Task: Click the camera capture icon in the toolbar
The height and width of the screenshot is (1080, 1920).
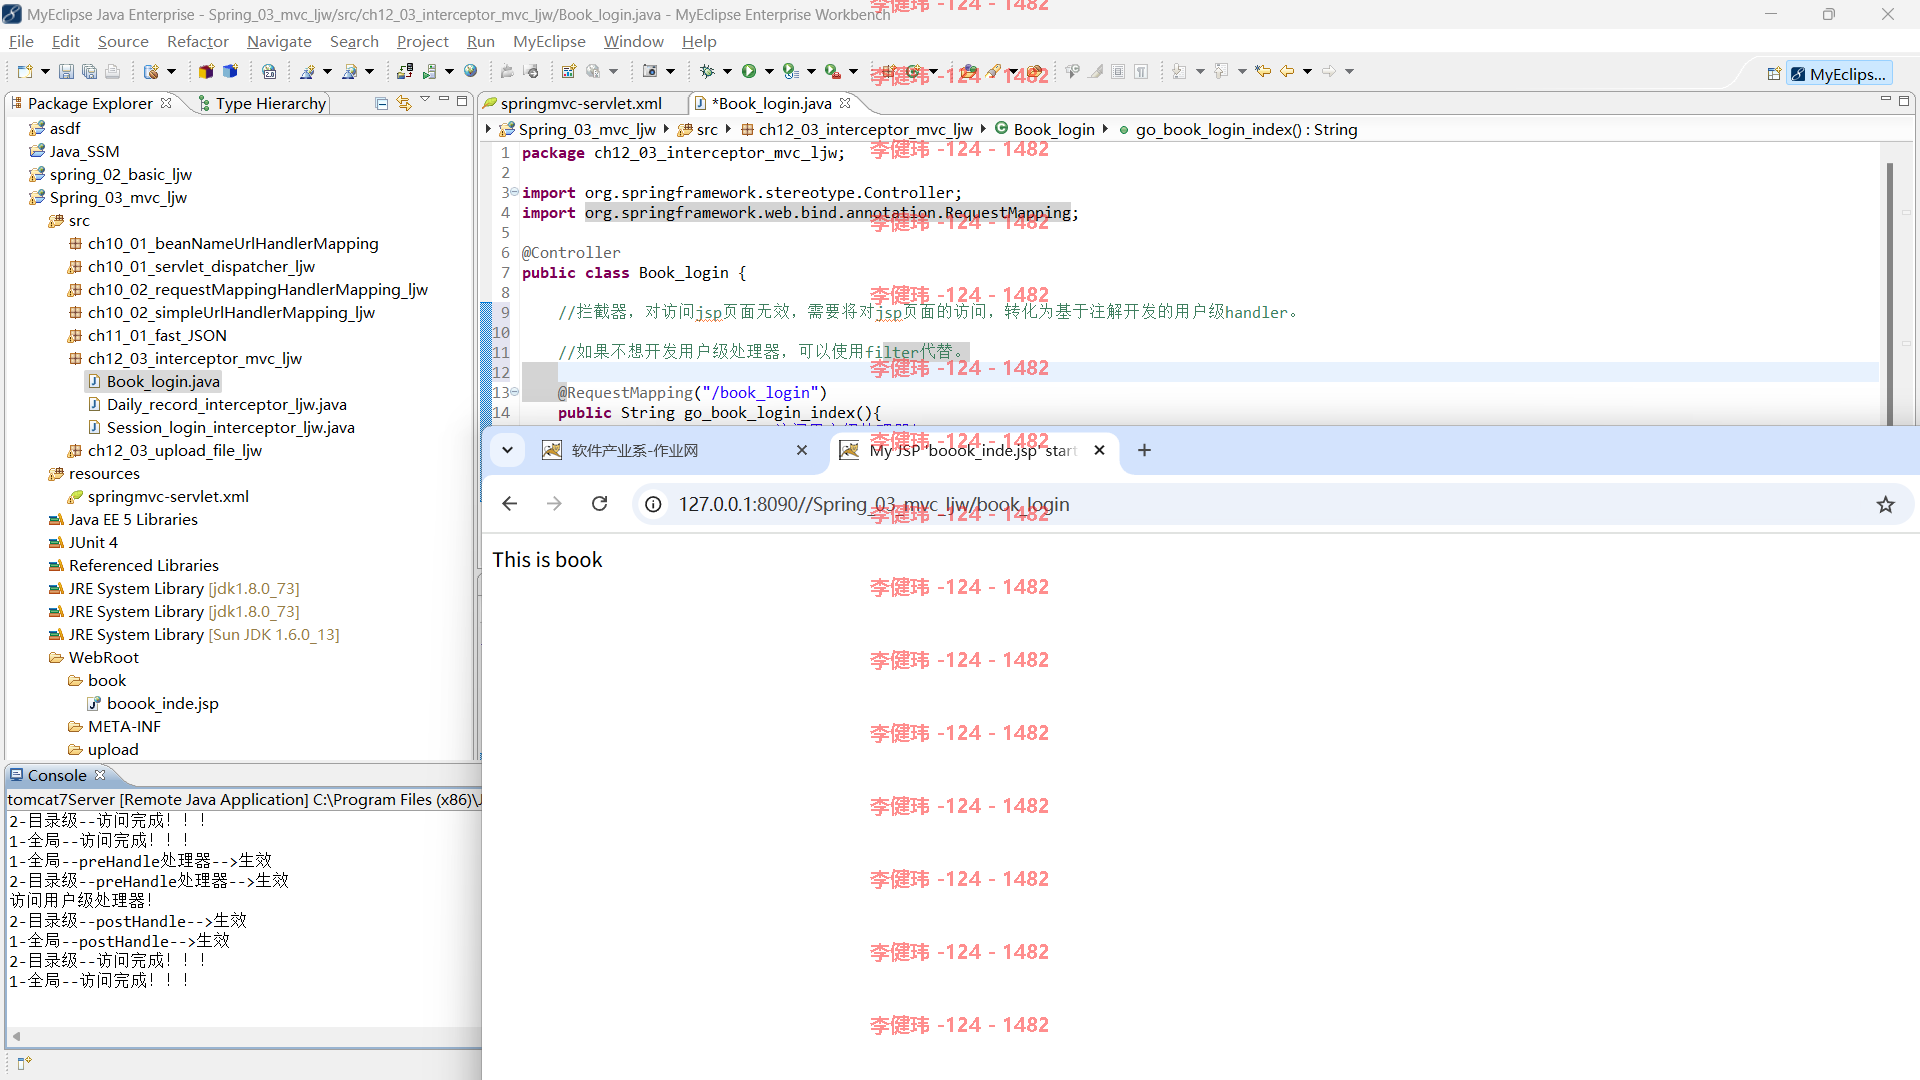Action: (650, 71)
